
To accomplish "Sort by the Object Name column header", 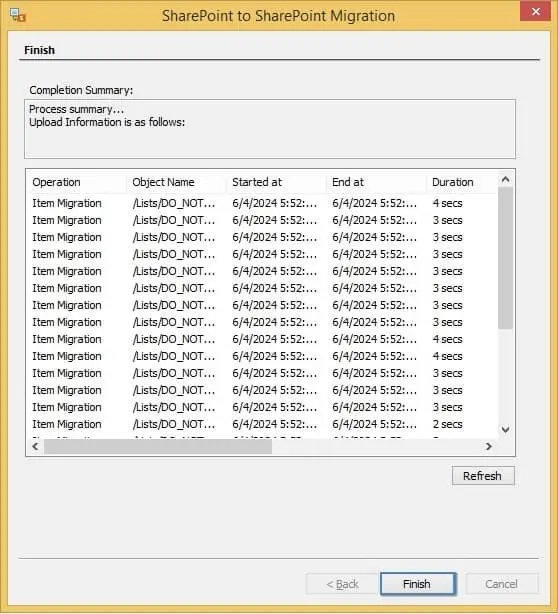I will 177,182.
